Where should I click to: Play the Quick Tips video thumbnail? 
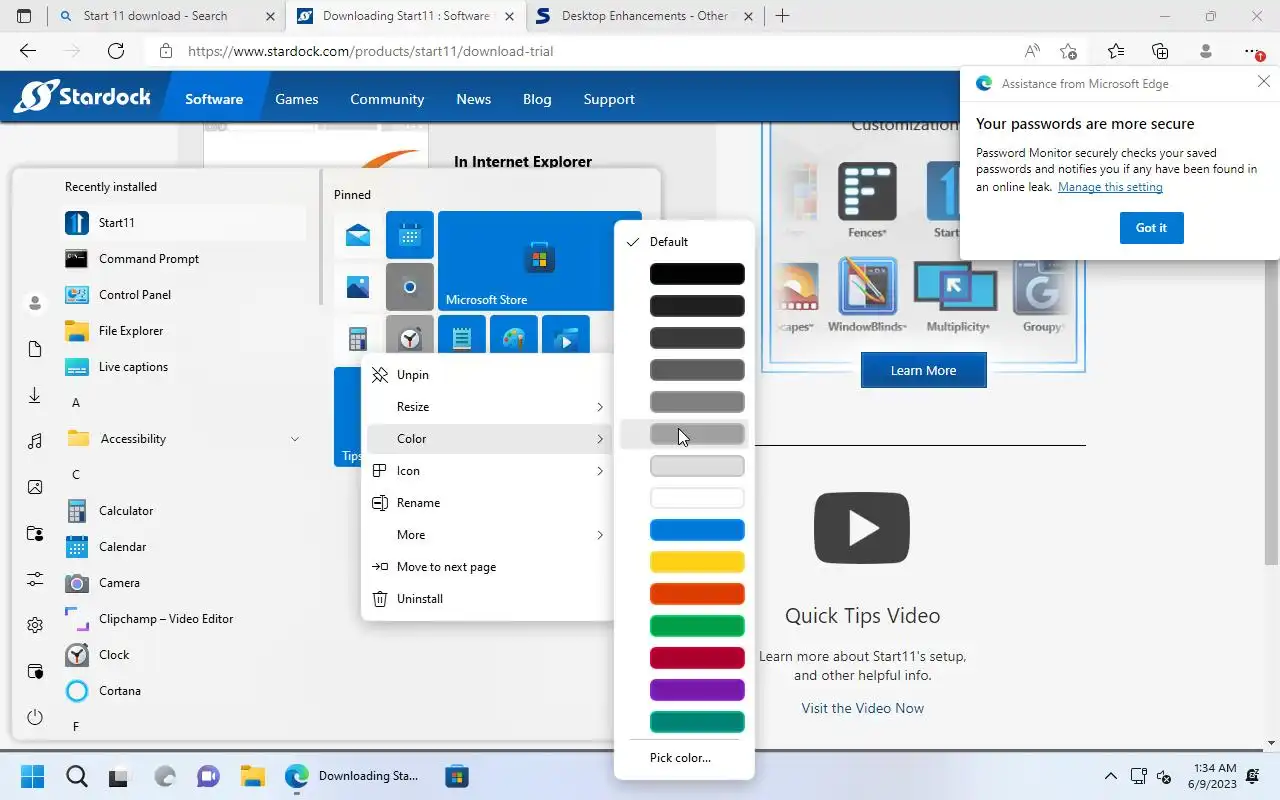pyautogui.click(x=861, y=528)
